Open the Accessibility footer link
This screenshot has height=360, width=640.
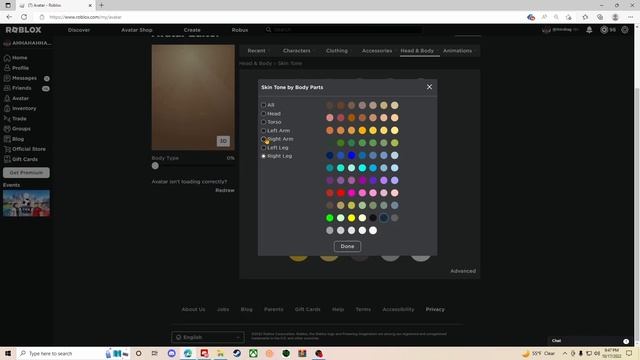398,309
